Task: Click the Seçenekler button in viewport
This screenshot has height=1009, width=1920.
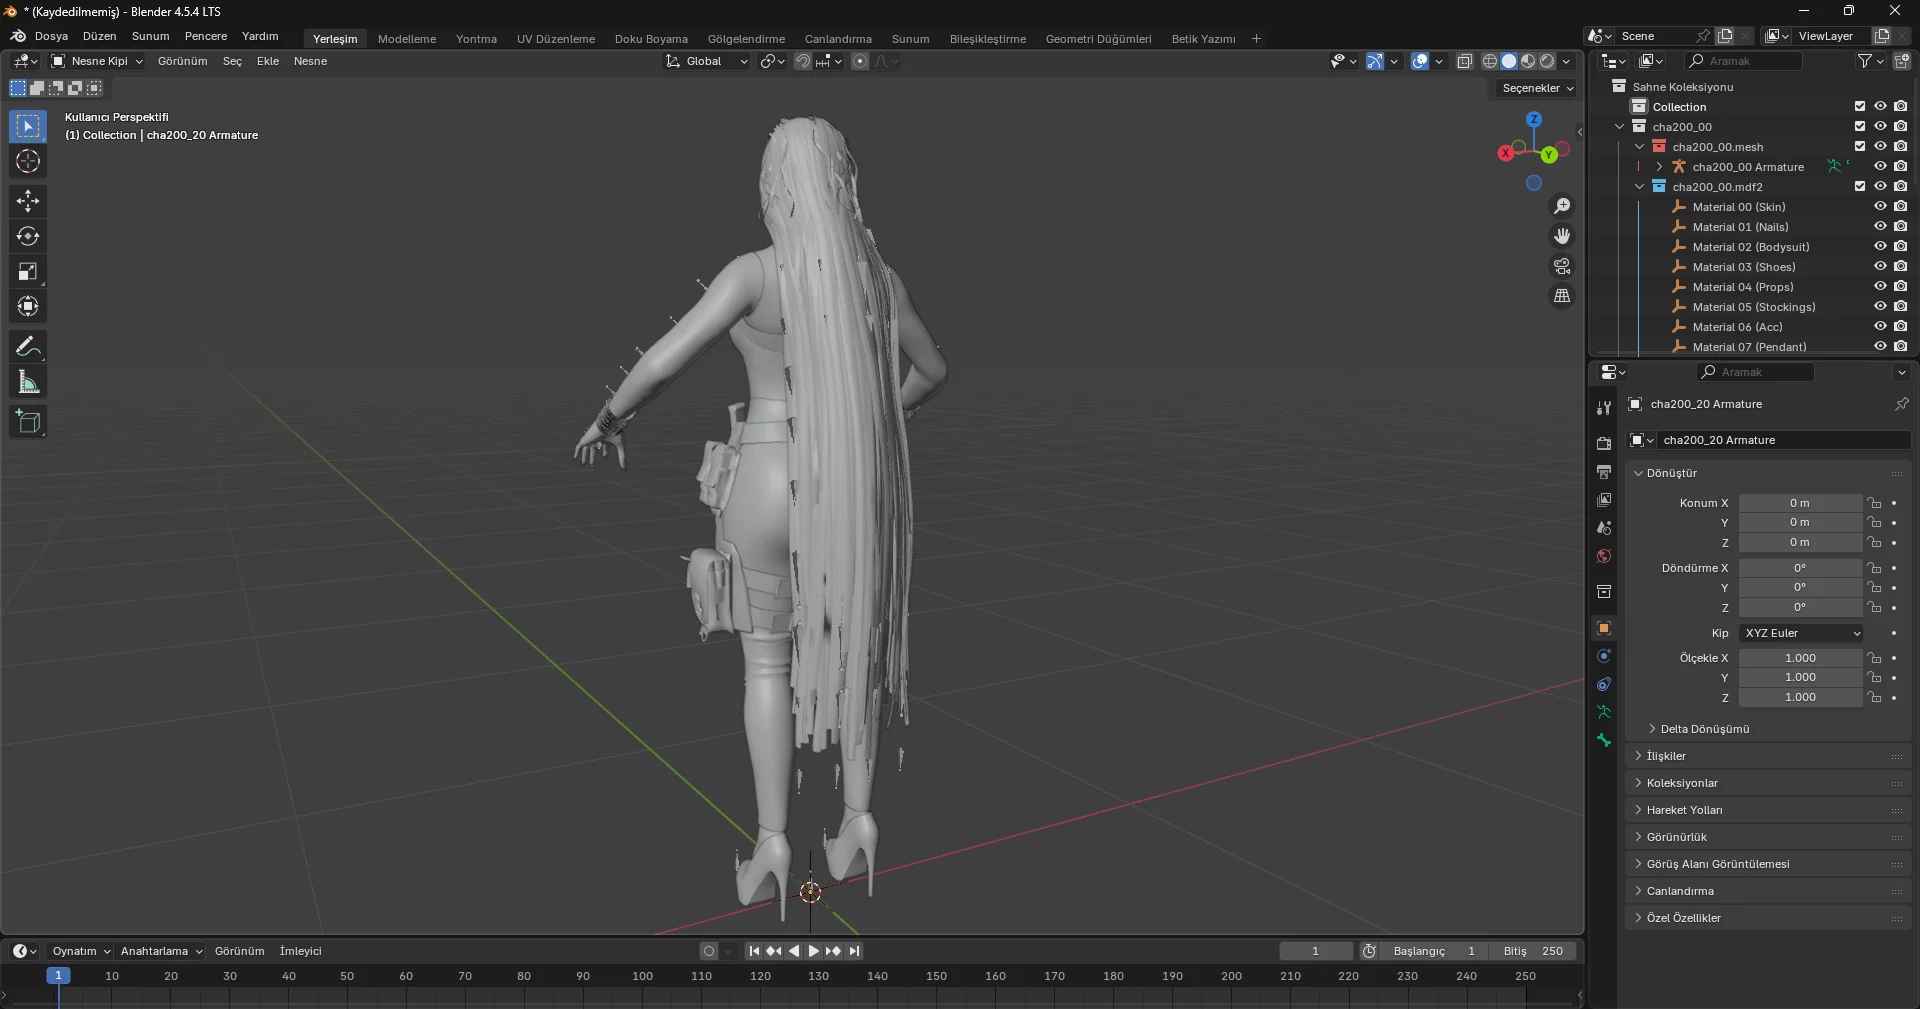Action: pos(1537,88)
